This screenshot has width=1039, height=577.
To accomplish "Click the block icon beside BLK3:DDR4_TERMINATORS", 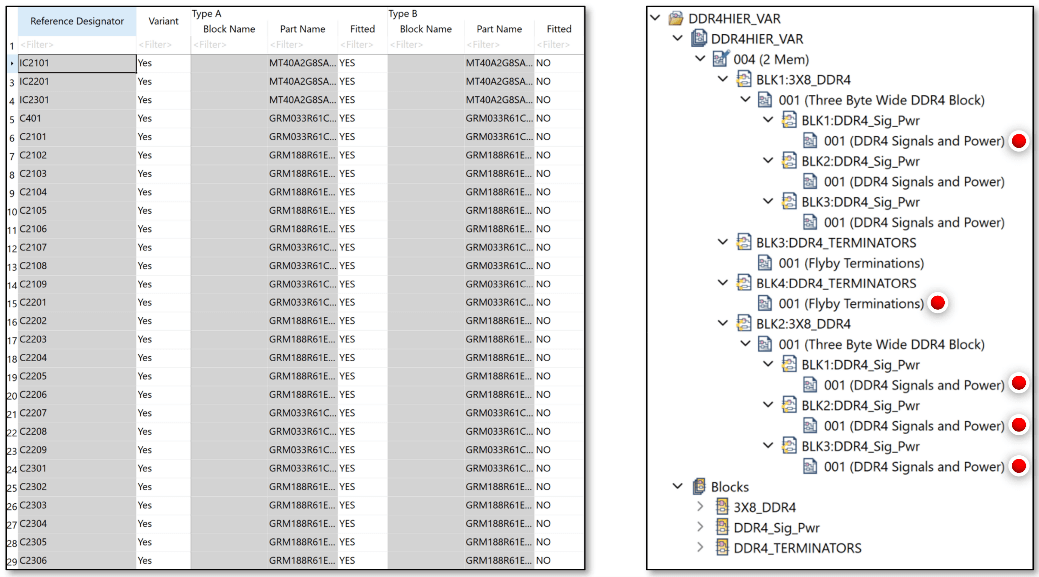I will pyautogui.click(x=743, y=242).
